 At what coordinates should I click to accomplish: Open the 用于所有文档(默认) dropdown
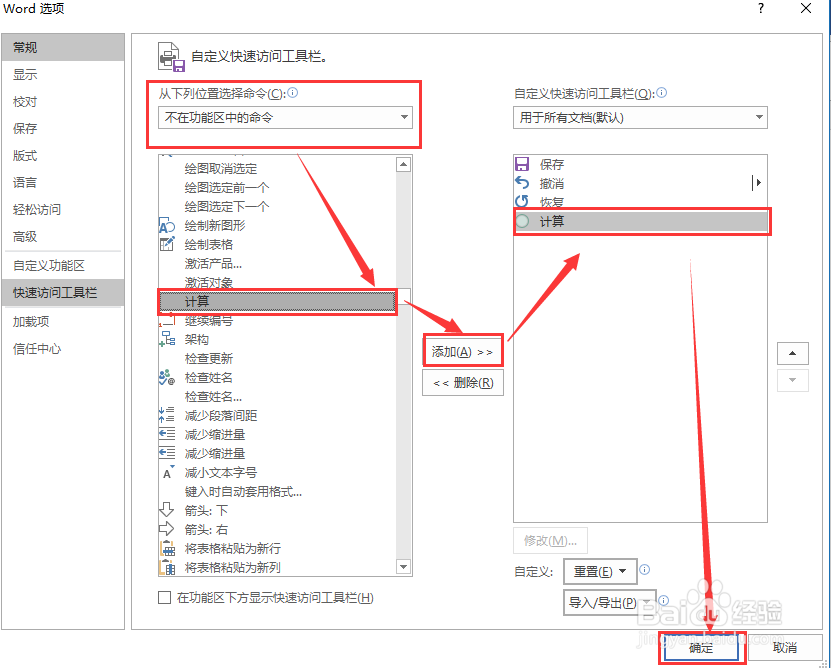coord(640,117)
